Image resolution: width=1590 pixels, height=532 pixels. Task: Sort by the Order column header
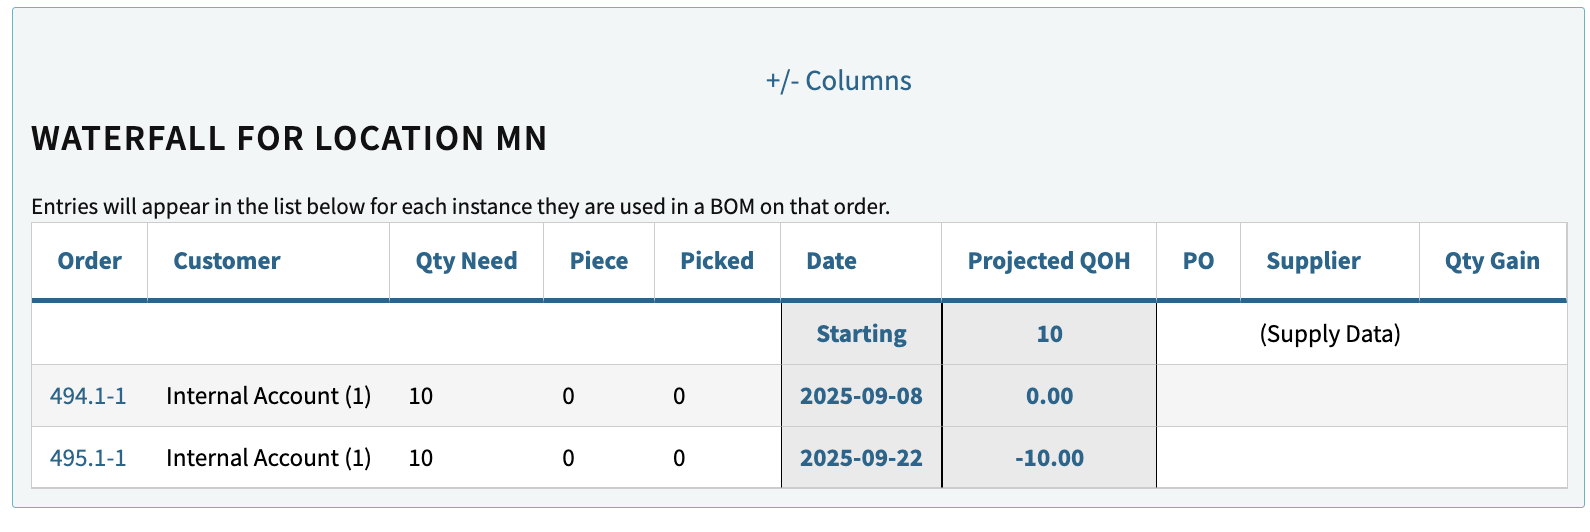tap(90, 261)
